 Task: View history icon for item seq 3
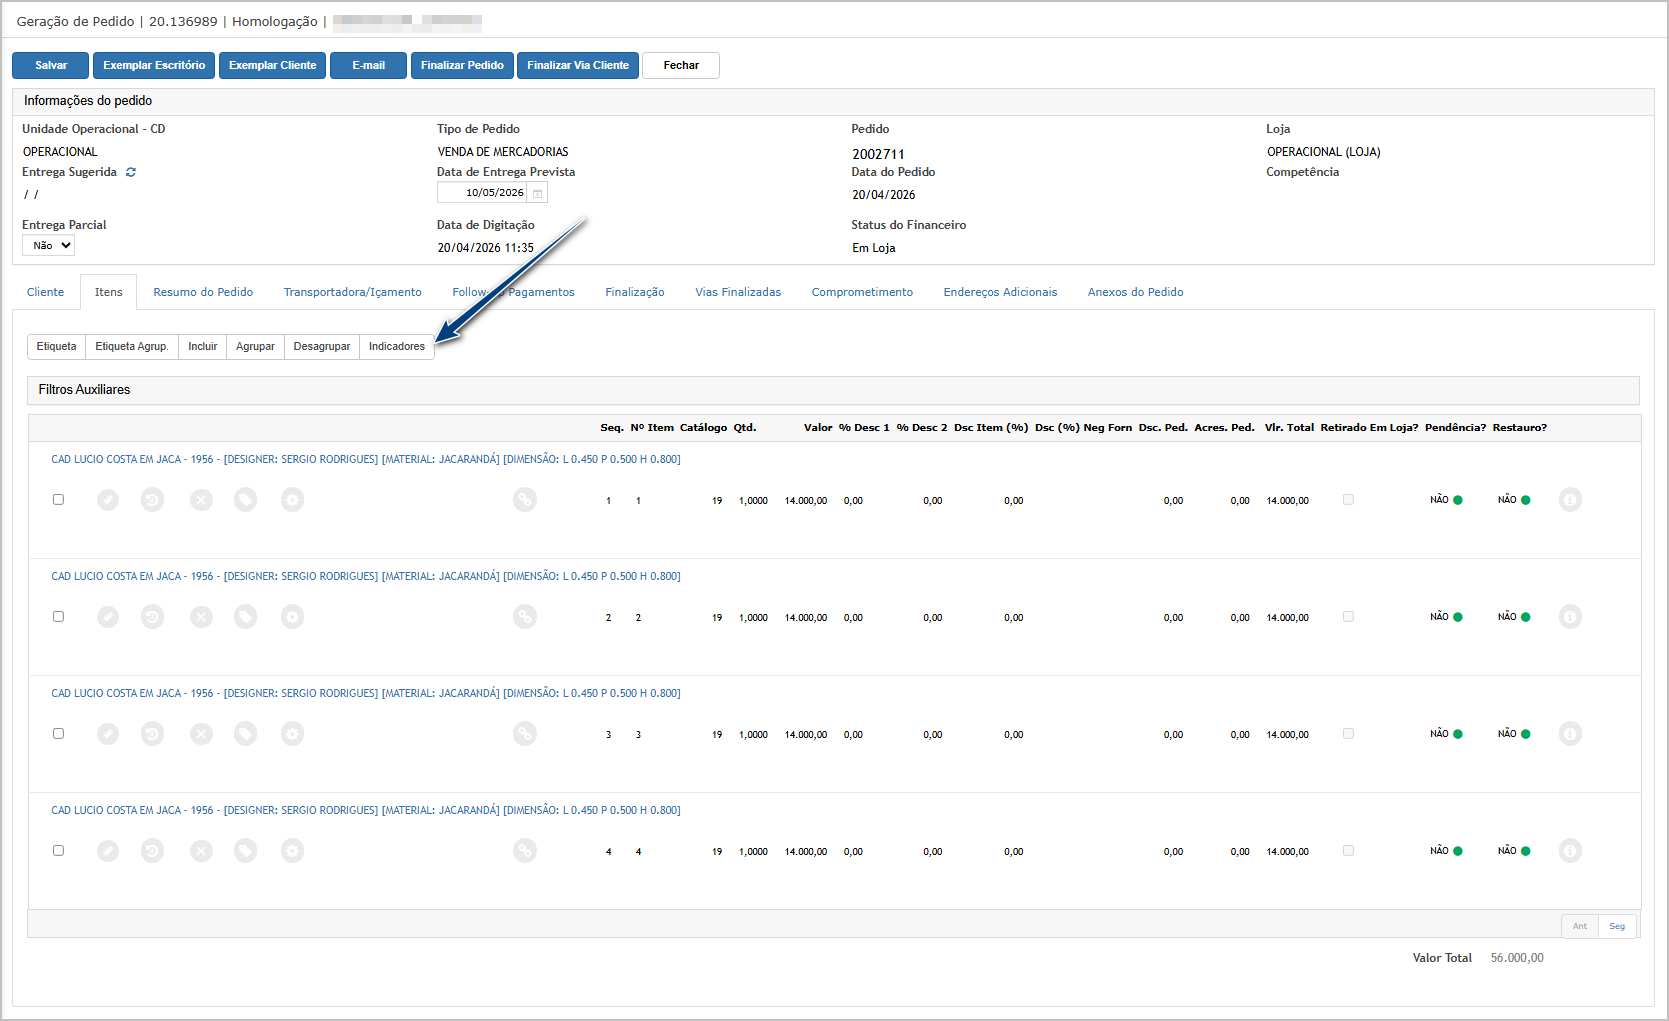tap(152, 734)
